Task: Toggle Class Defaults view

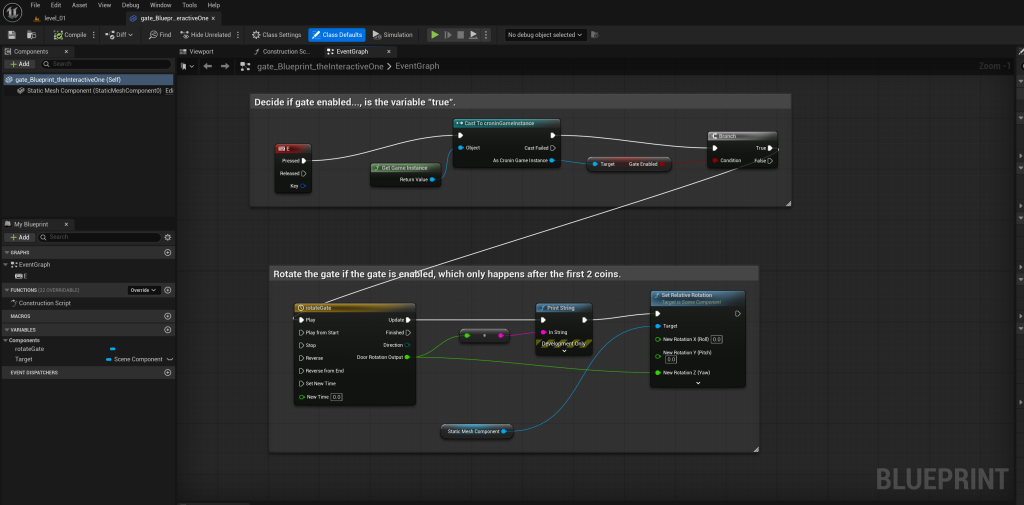Action: 337,34
